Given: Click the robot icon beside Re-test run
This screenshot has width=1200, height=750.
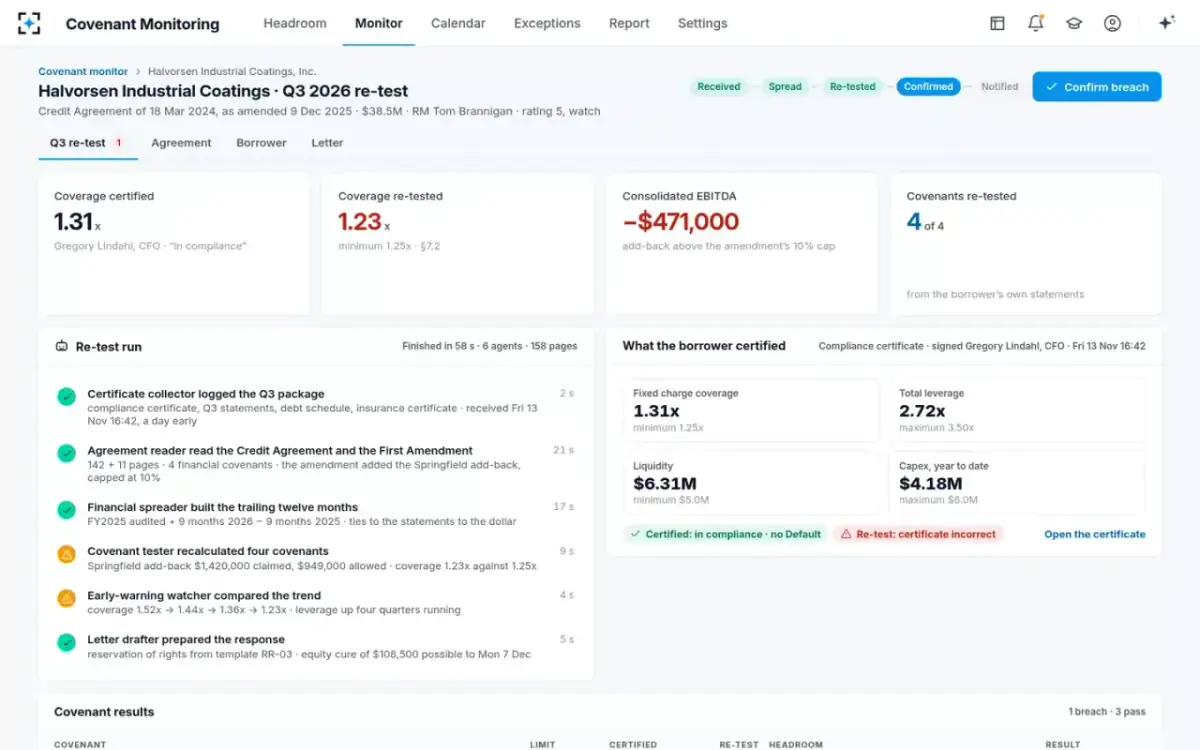Looking at the screenshot, I should click(62, 347).
